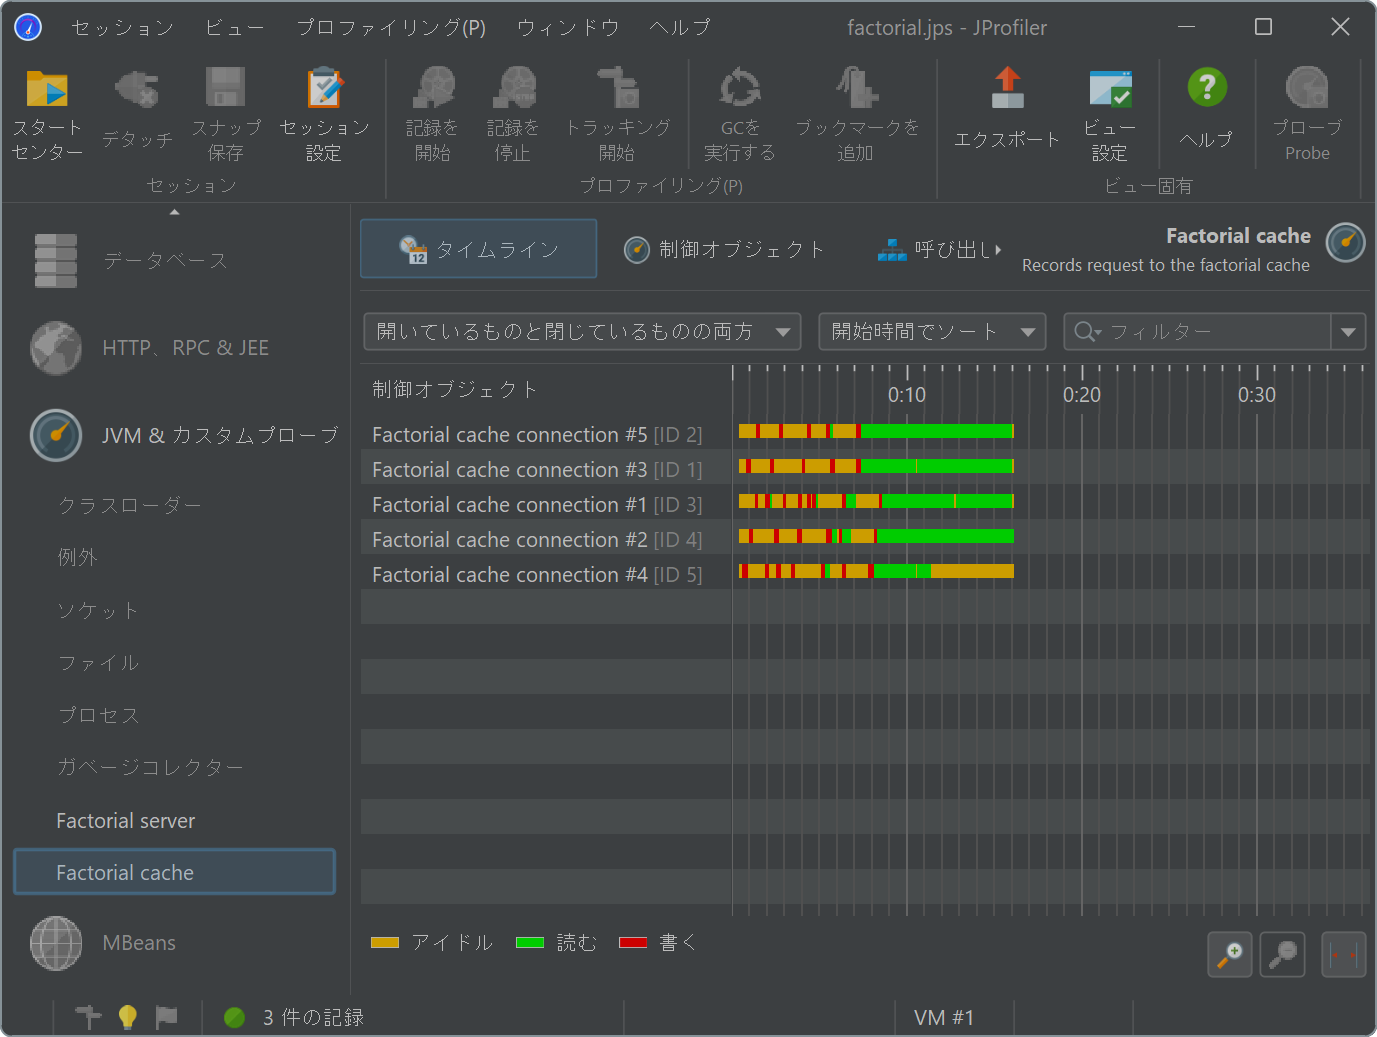This screenshot has width=1377, height=1037.
Task: Switch to the 制御オブジェクト tab
Action: [724, 249]
